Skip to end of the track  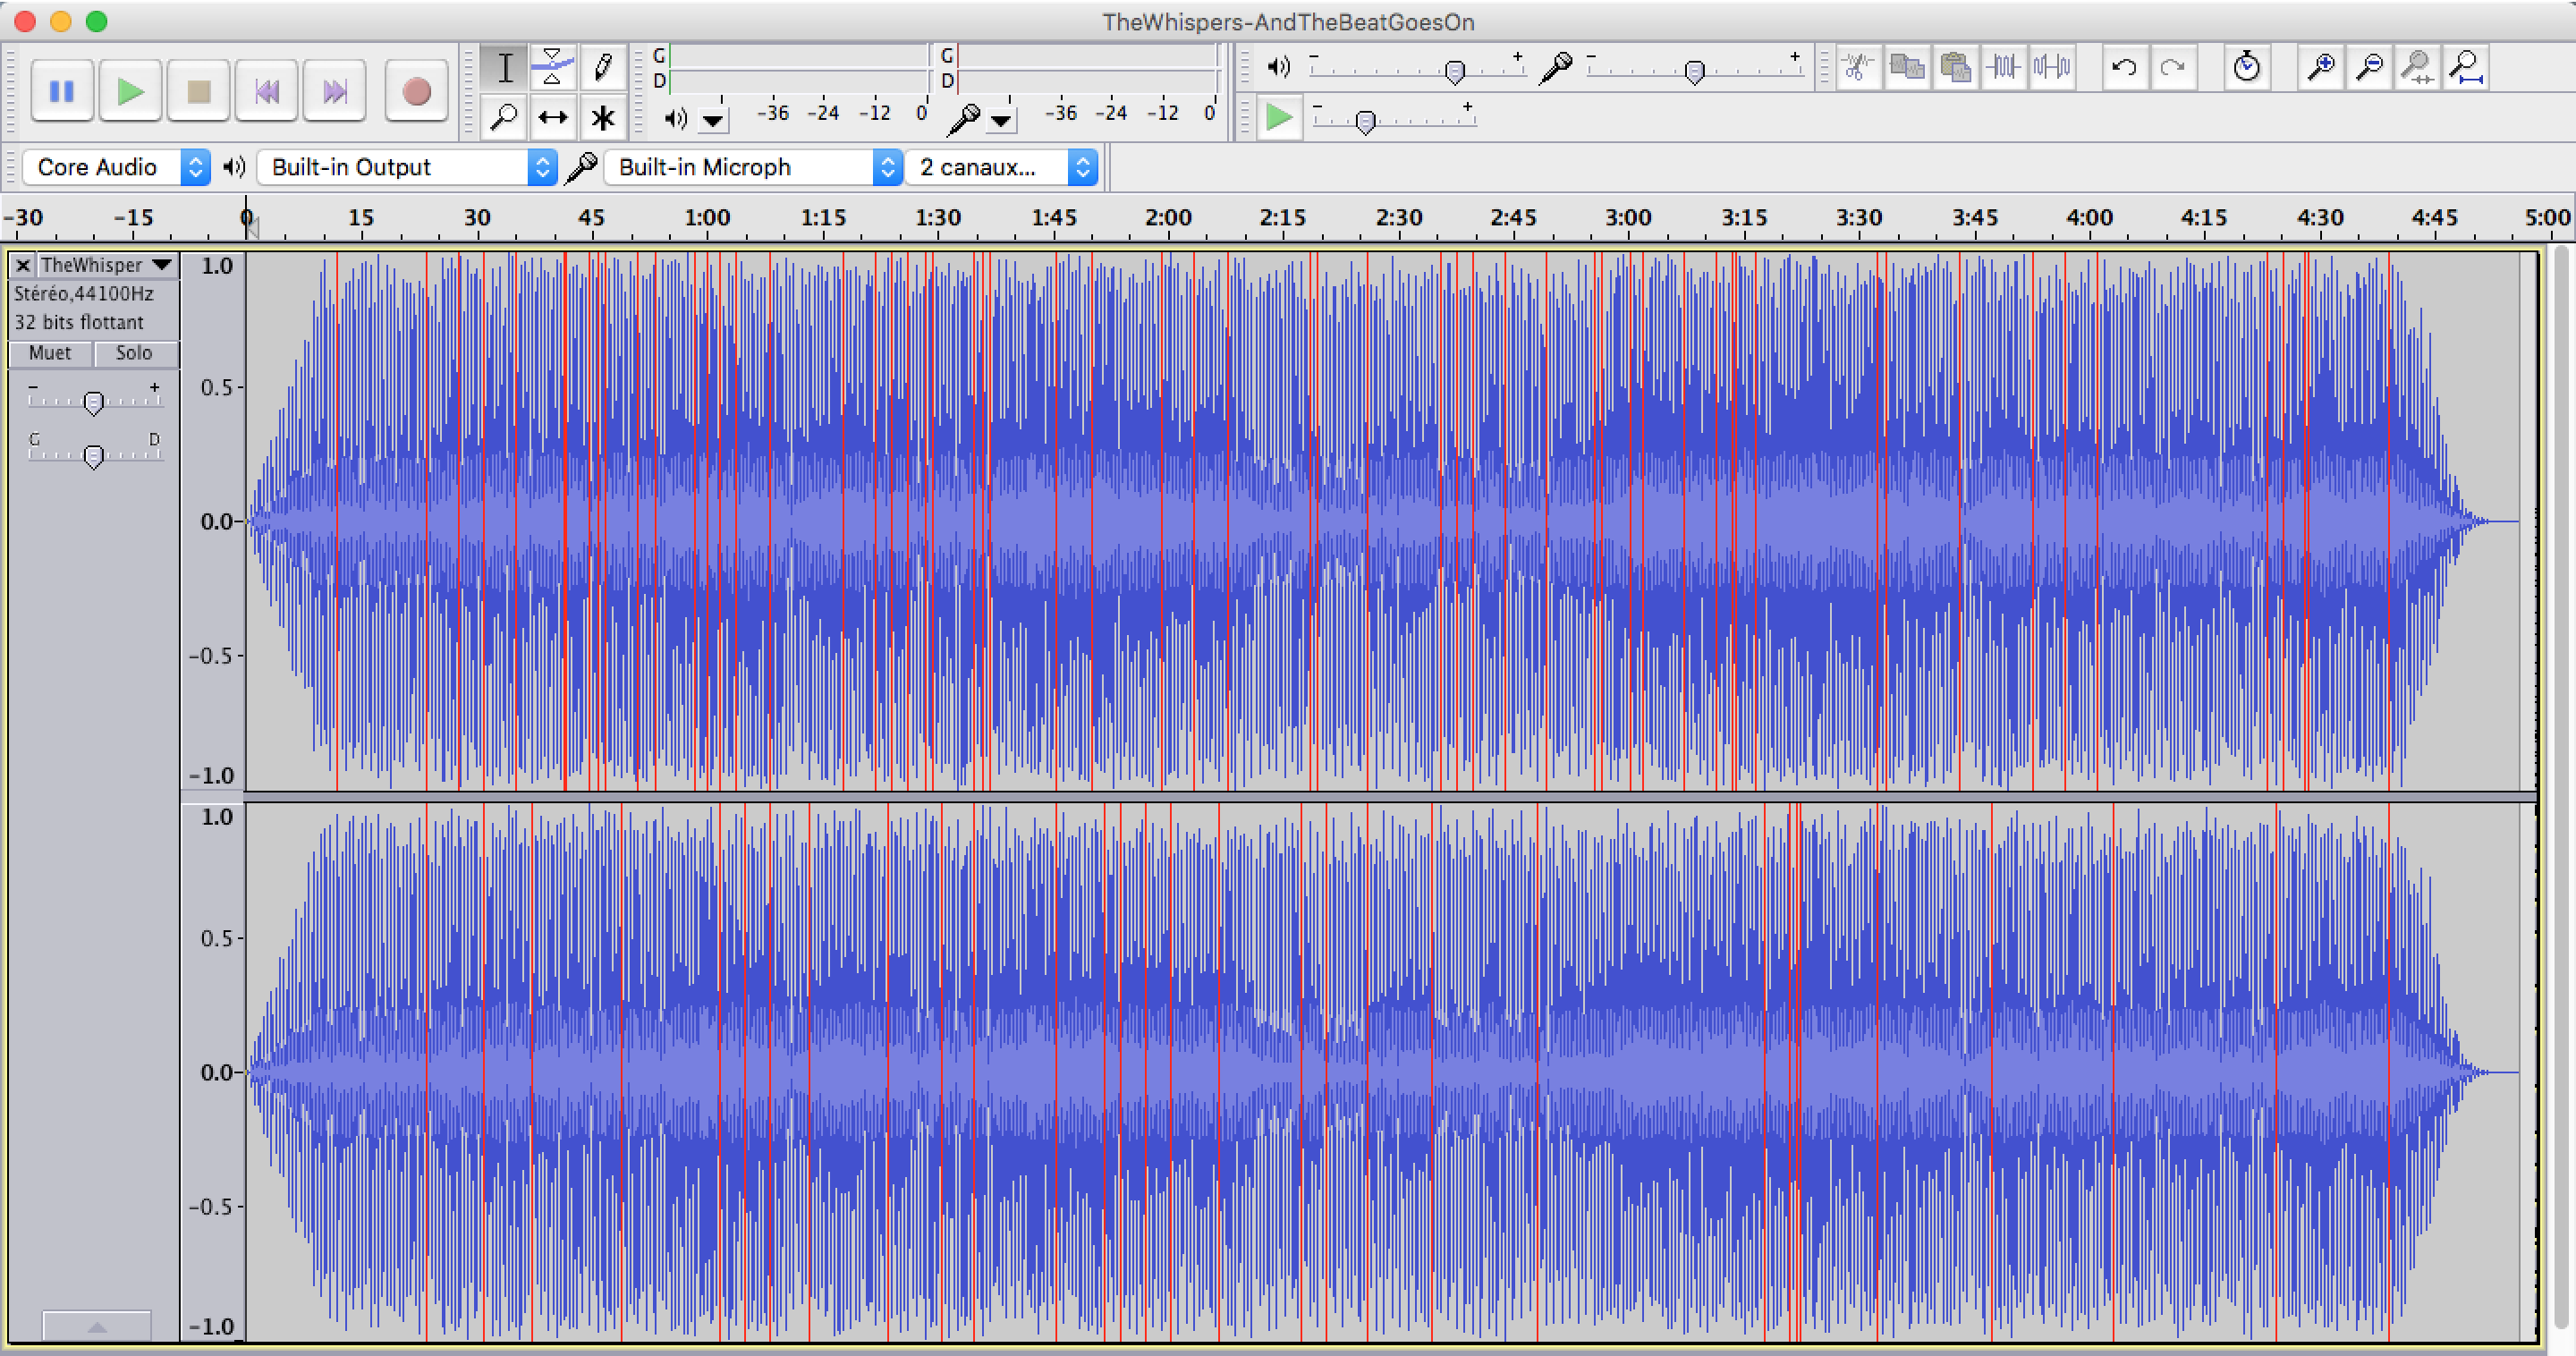coord(334,92)
